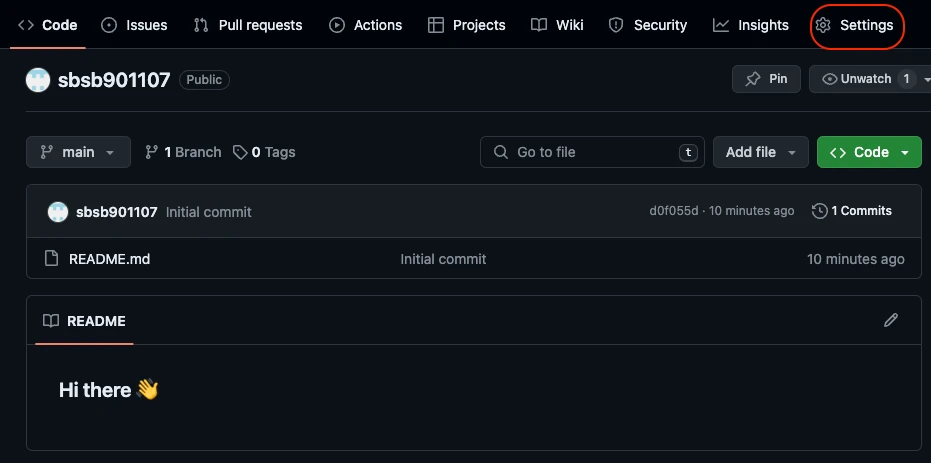
Task: Click the Public visibility badge
Action: point(204,80)
